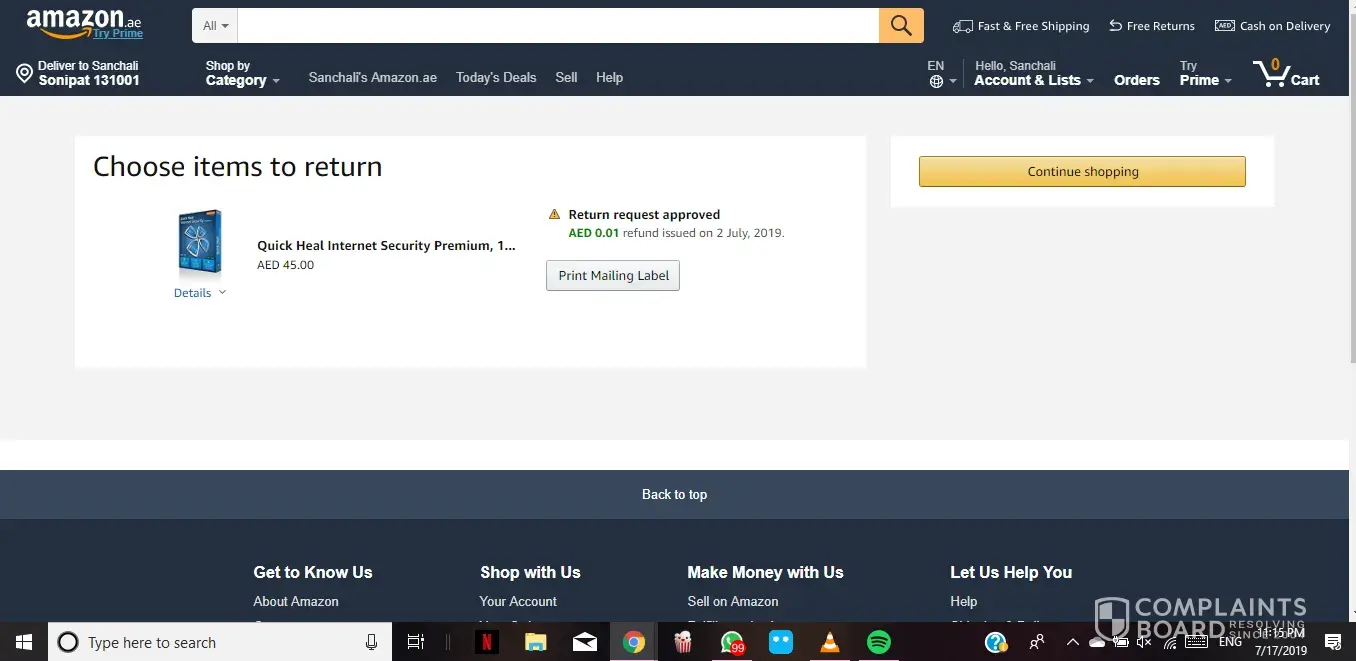Open the Sell menu item
The height and width of the screenshot is (661, 1356).
pos(566,77)
